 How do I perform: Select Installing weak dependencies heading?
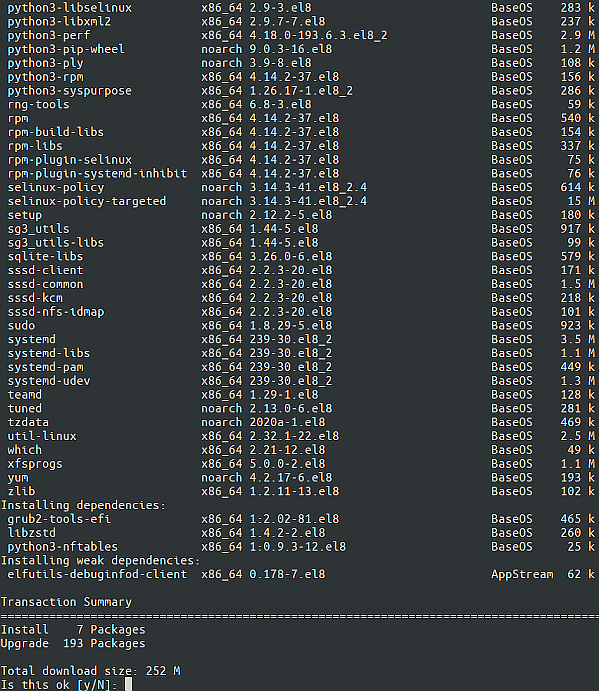(x=100, y=561)
